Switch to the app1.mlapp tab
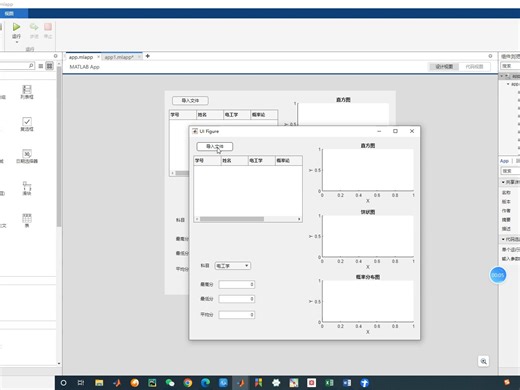Image resolution: width=520 pixels, height=390 pixels. point(119,57)
